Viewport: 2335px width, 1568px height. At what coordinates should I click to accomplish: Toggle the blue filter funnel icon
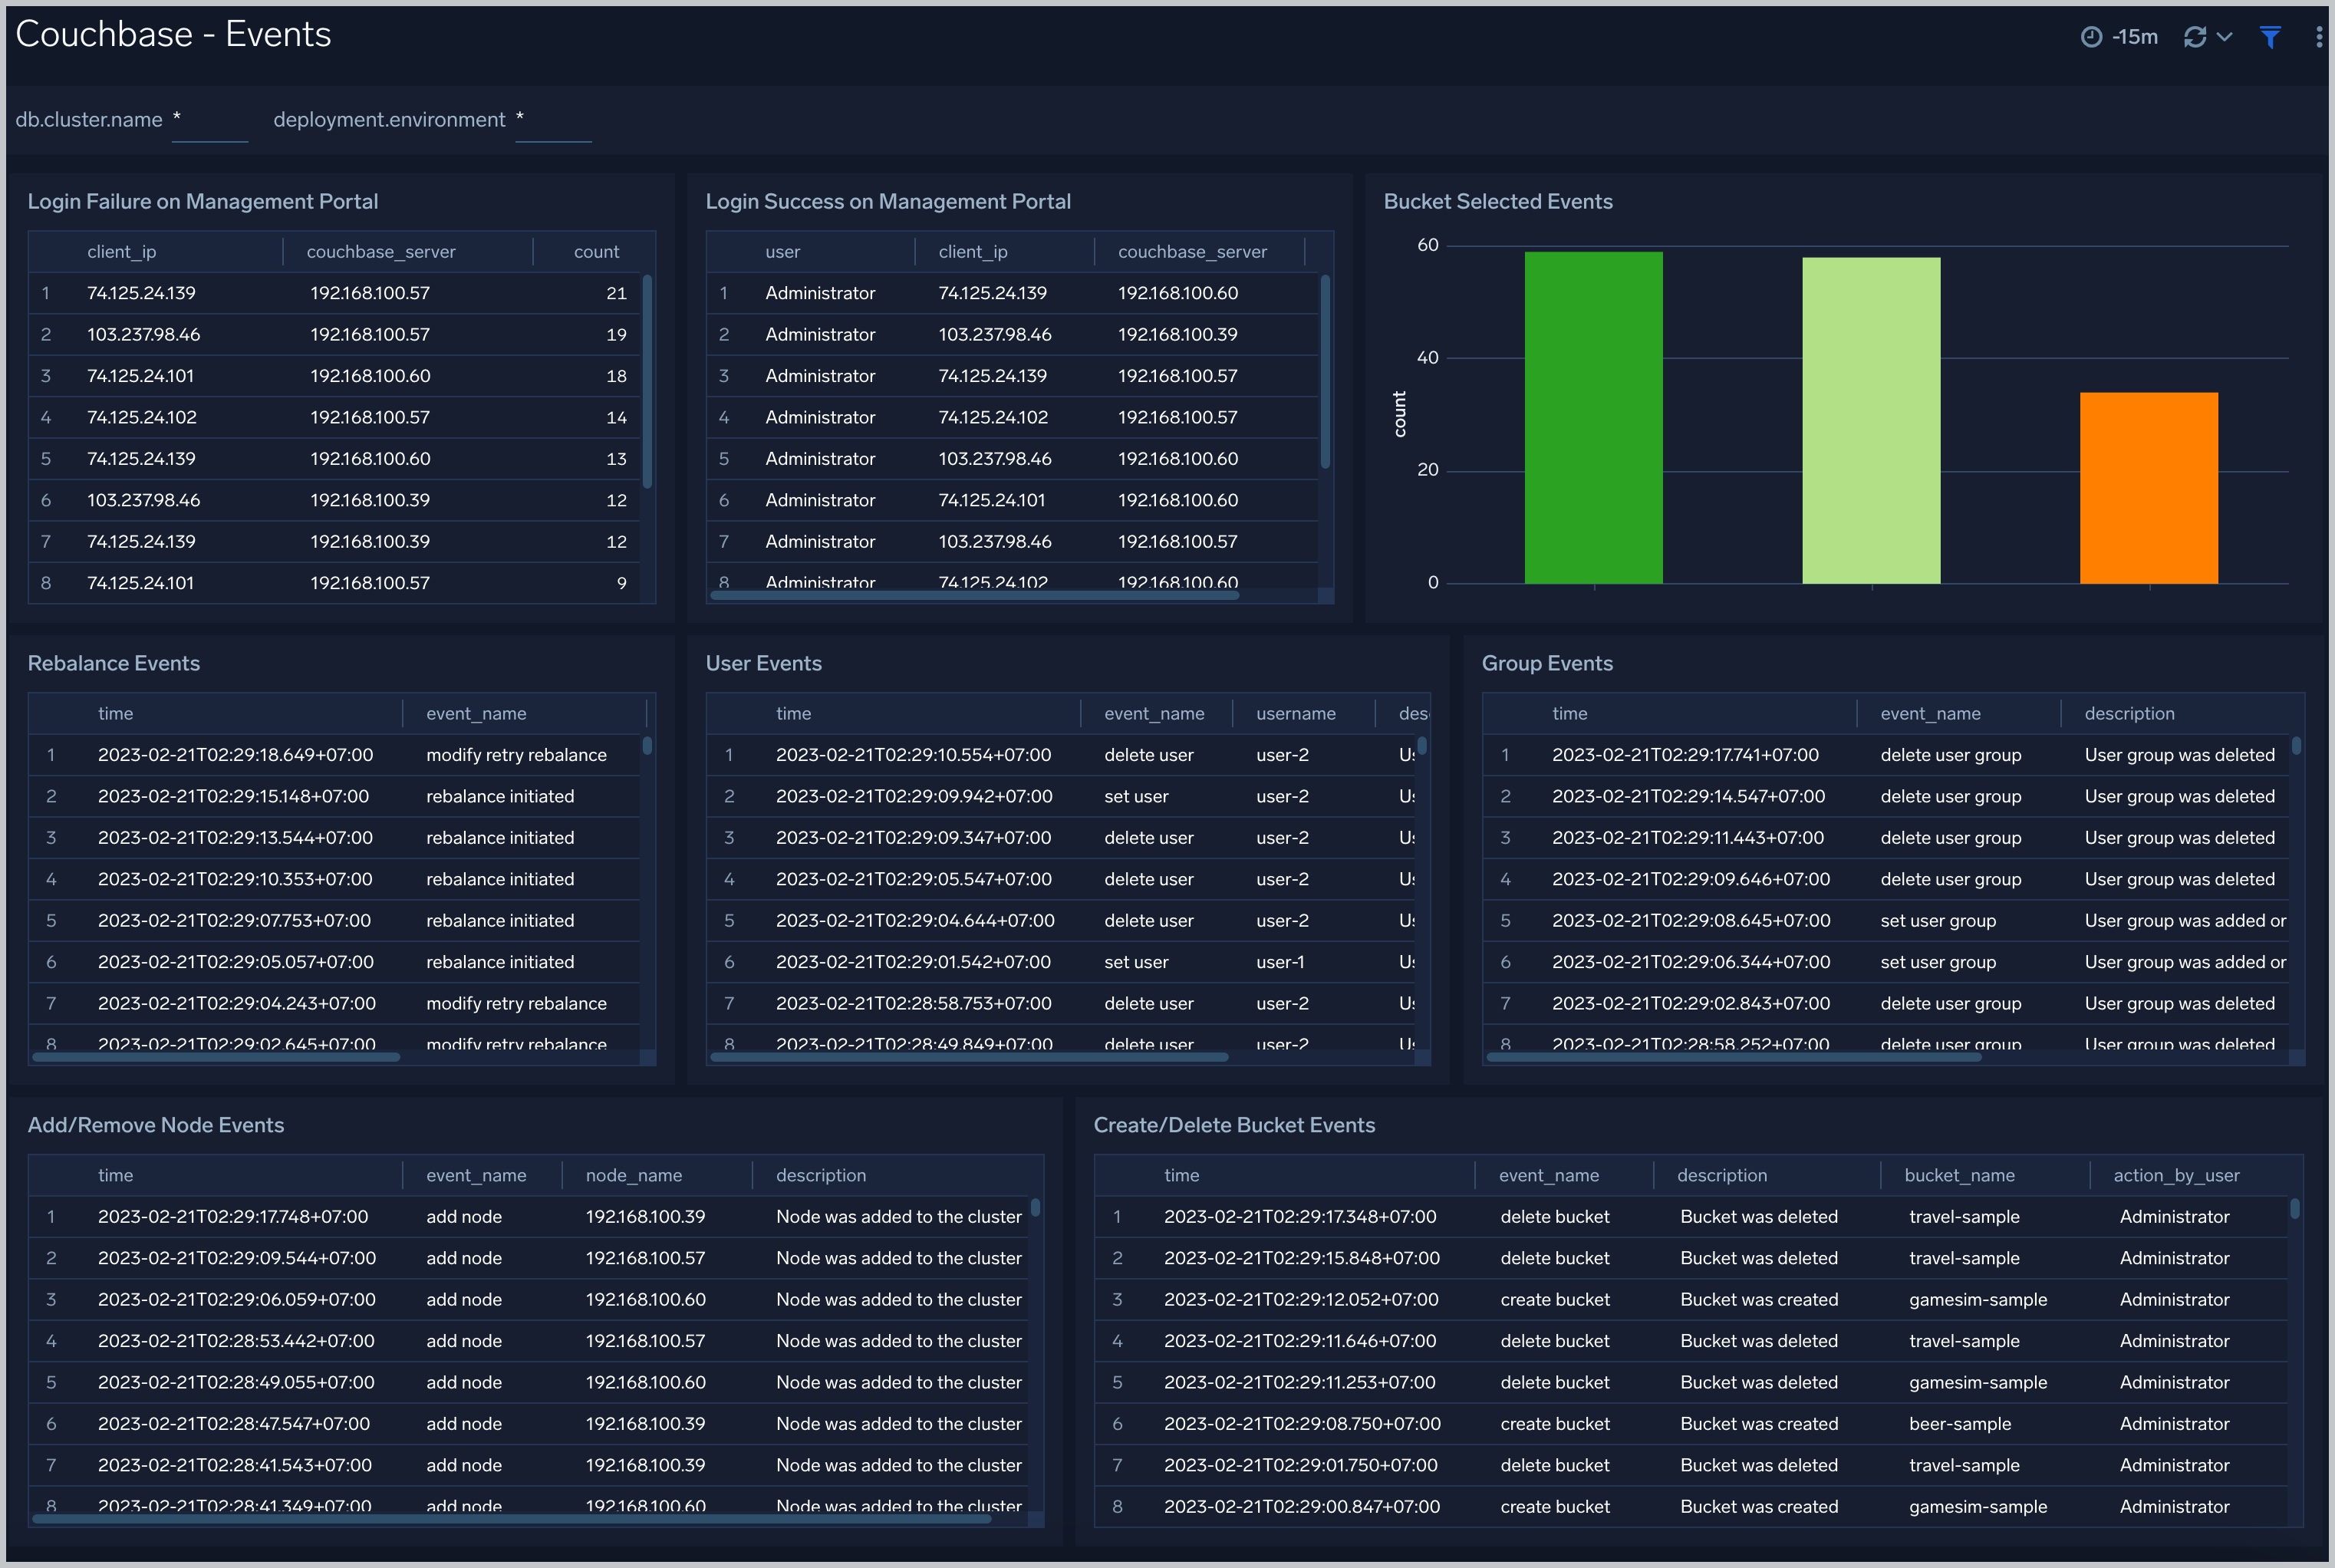[x=2270, y=37]
